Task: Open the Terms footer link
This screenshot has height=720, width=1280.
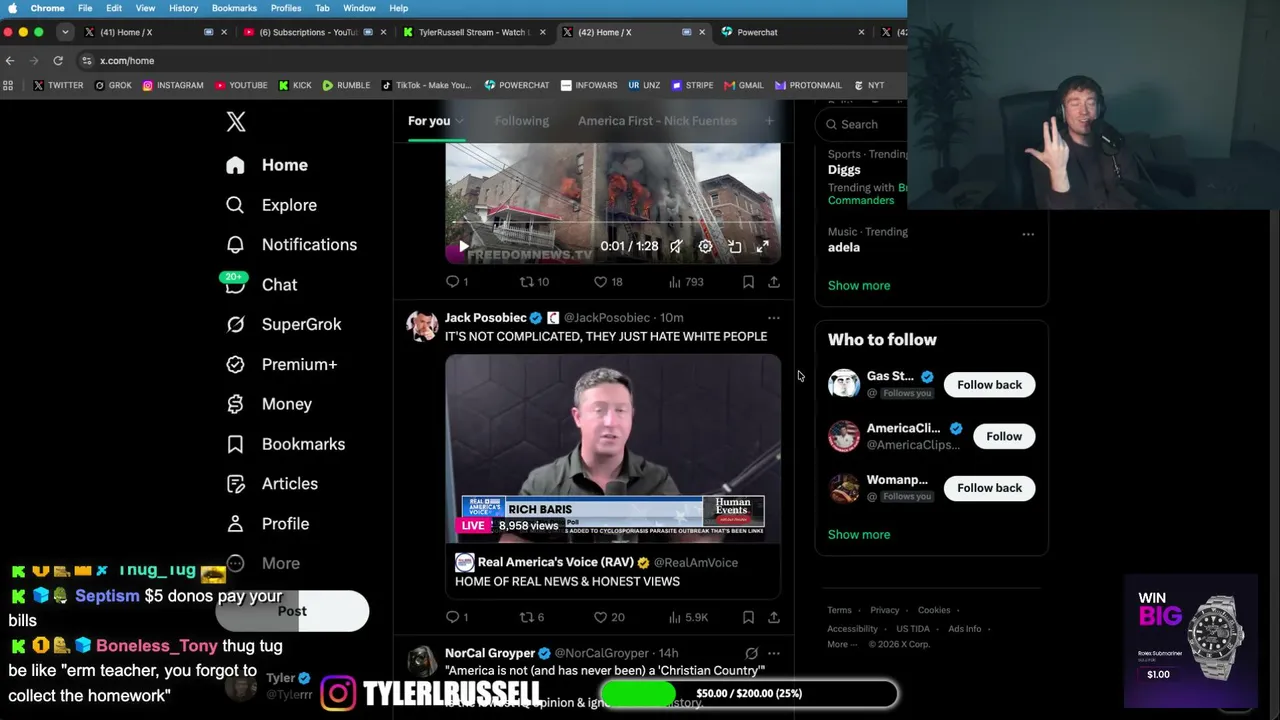Action: click(x=839, y=610)
